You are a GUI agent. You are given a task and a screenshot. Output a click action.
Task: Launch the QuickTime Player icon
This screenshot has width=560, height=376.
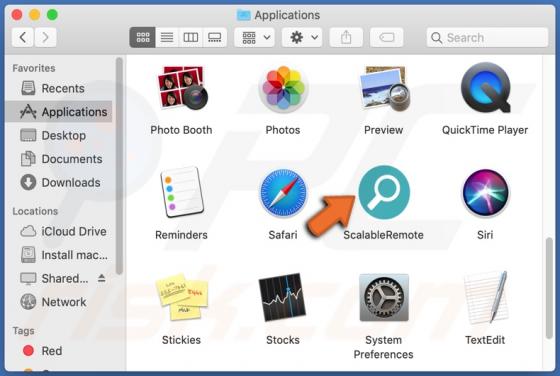[485, 87]
